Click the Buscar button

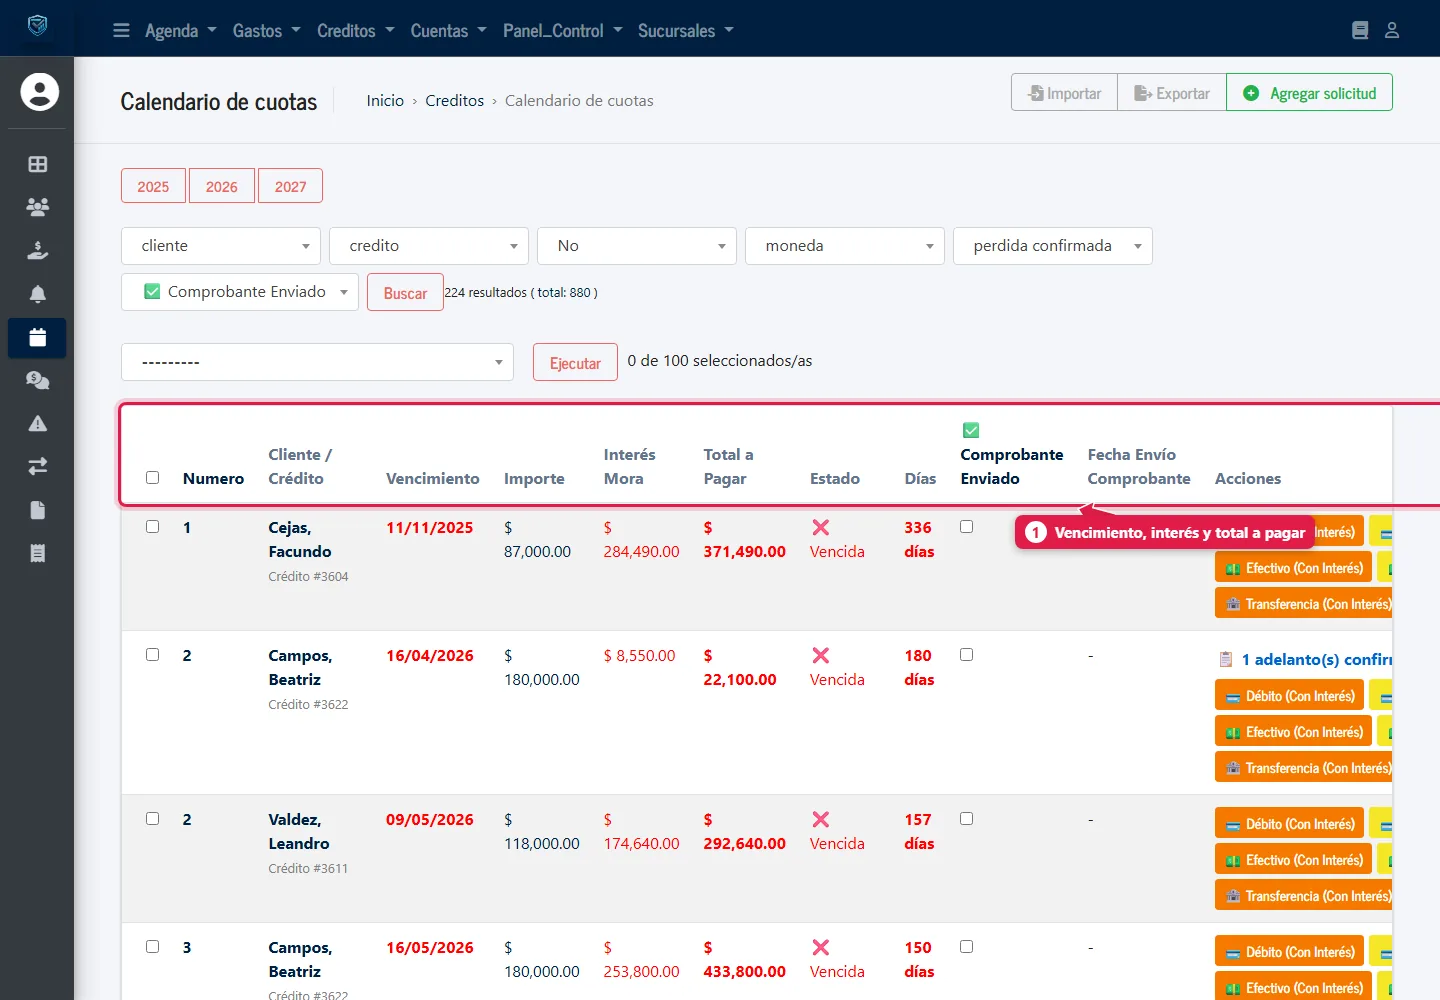click(x=405, y=293)
